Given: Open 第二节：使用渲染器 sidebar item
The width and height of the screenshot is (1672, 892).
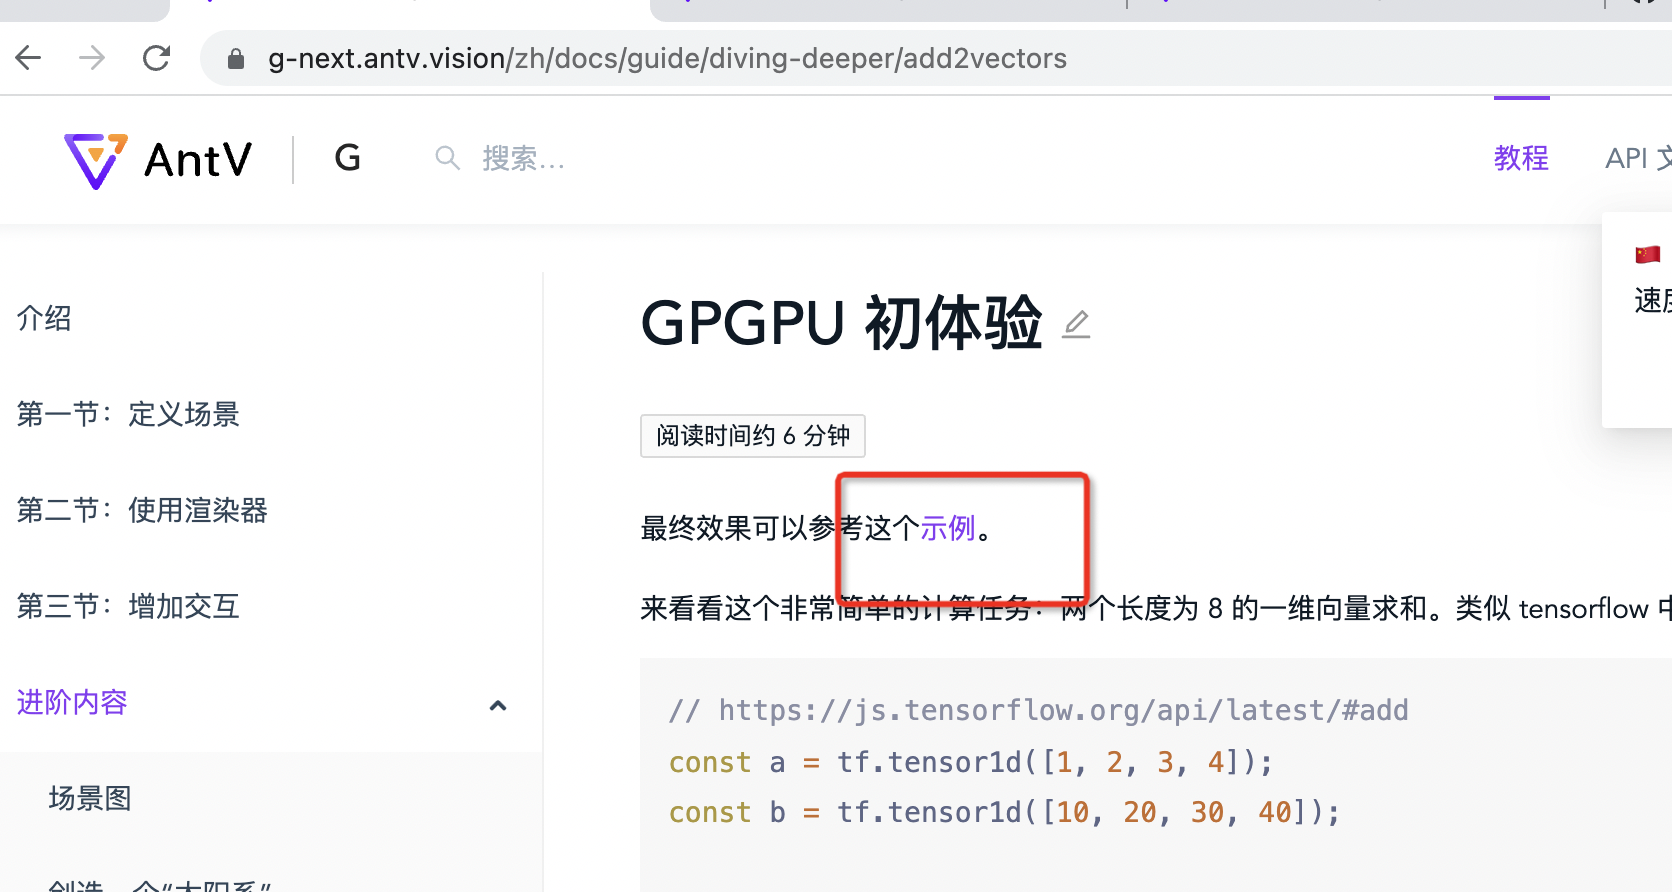Looking at the screenshot, I should point(142,510).
